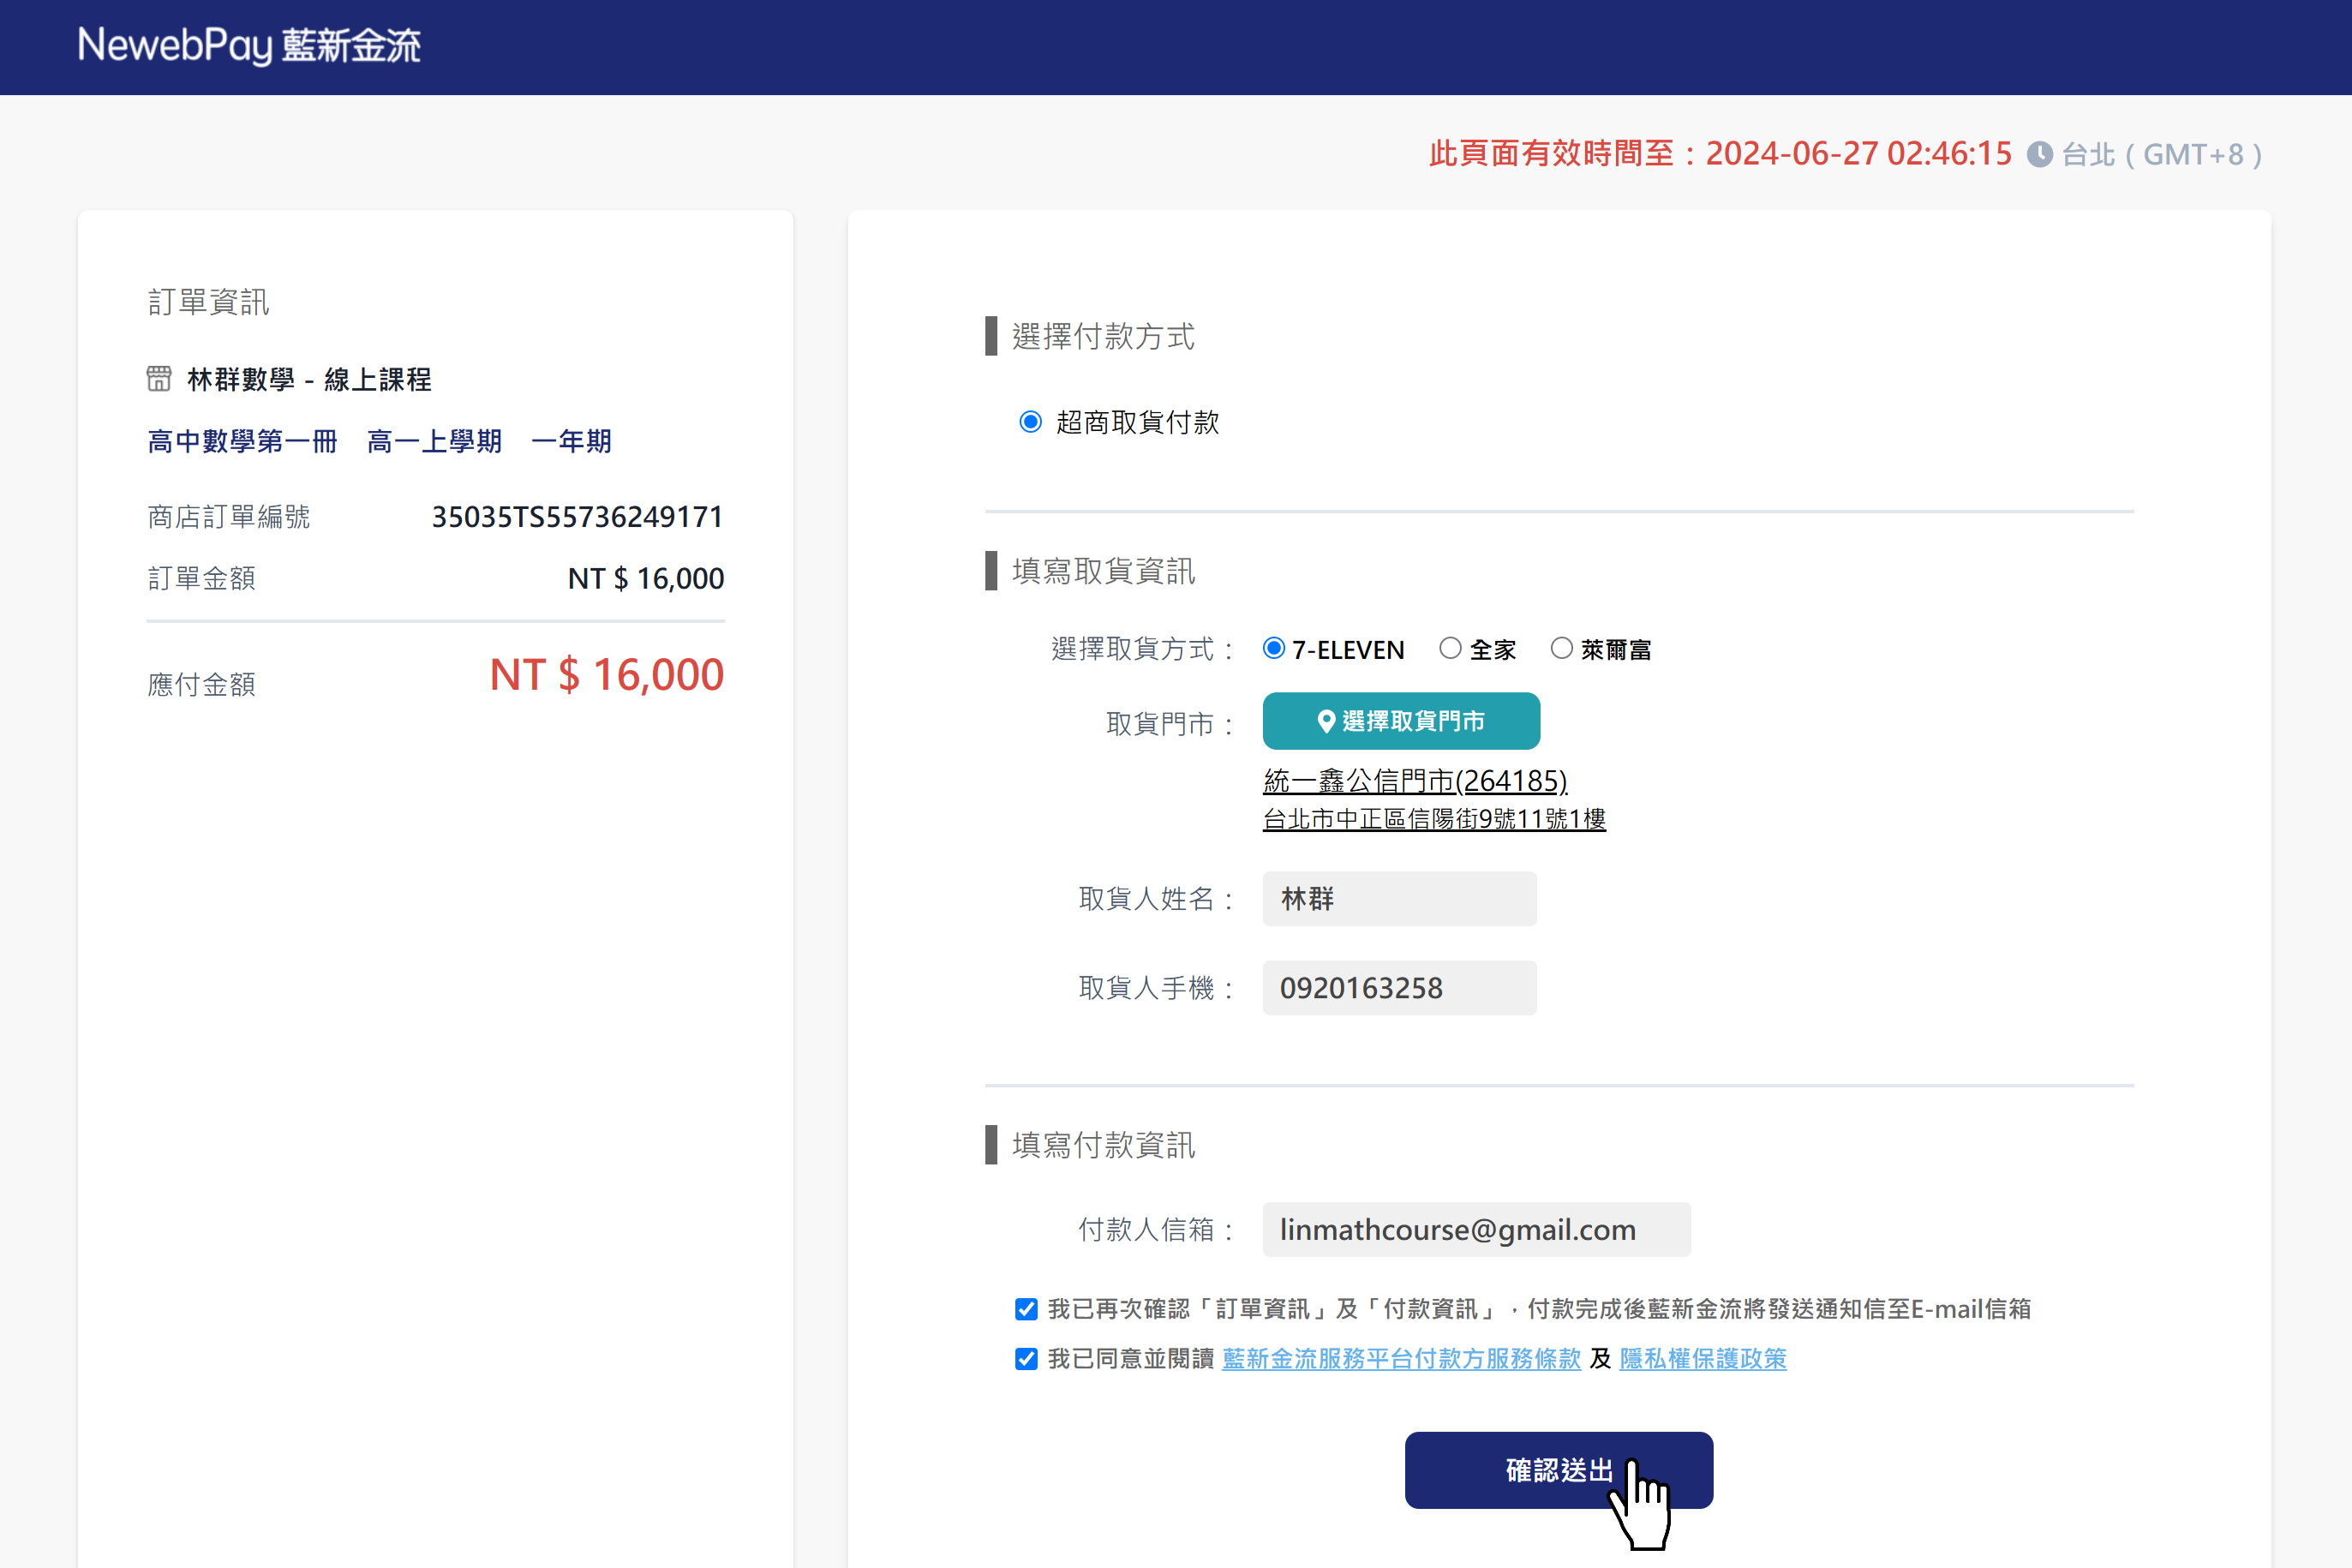
Task: Click the map pin icon on store button
Action: 1326,721
